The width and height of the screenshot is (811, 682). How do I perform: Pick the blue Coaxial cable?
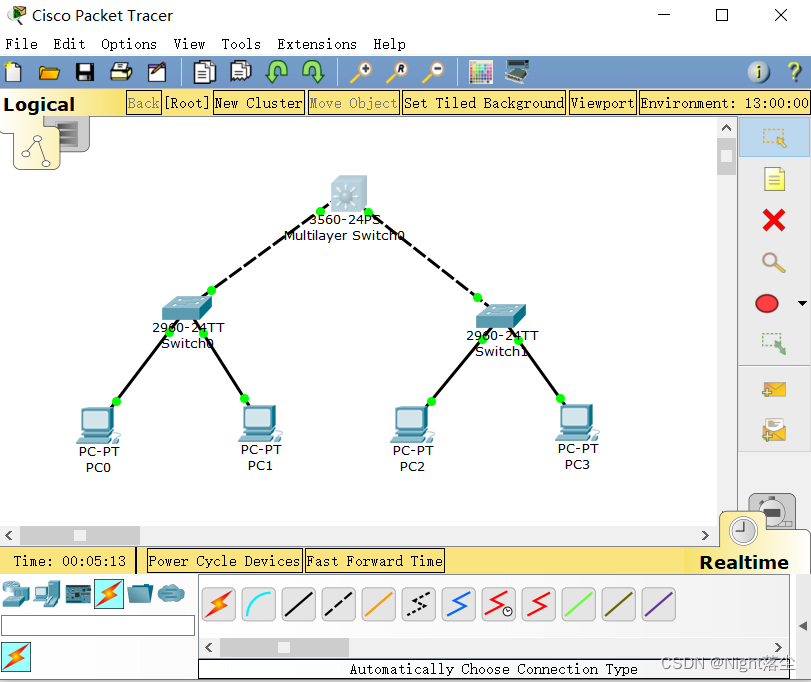[458, 604]
